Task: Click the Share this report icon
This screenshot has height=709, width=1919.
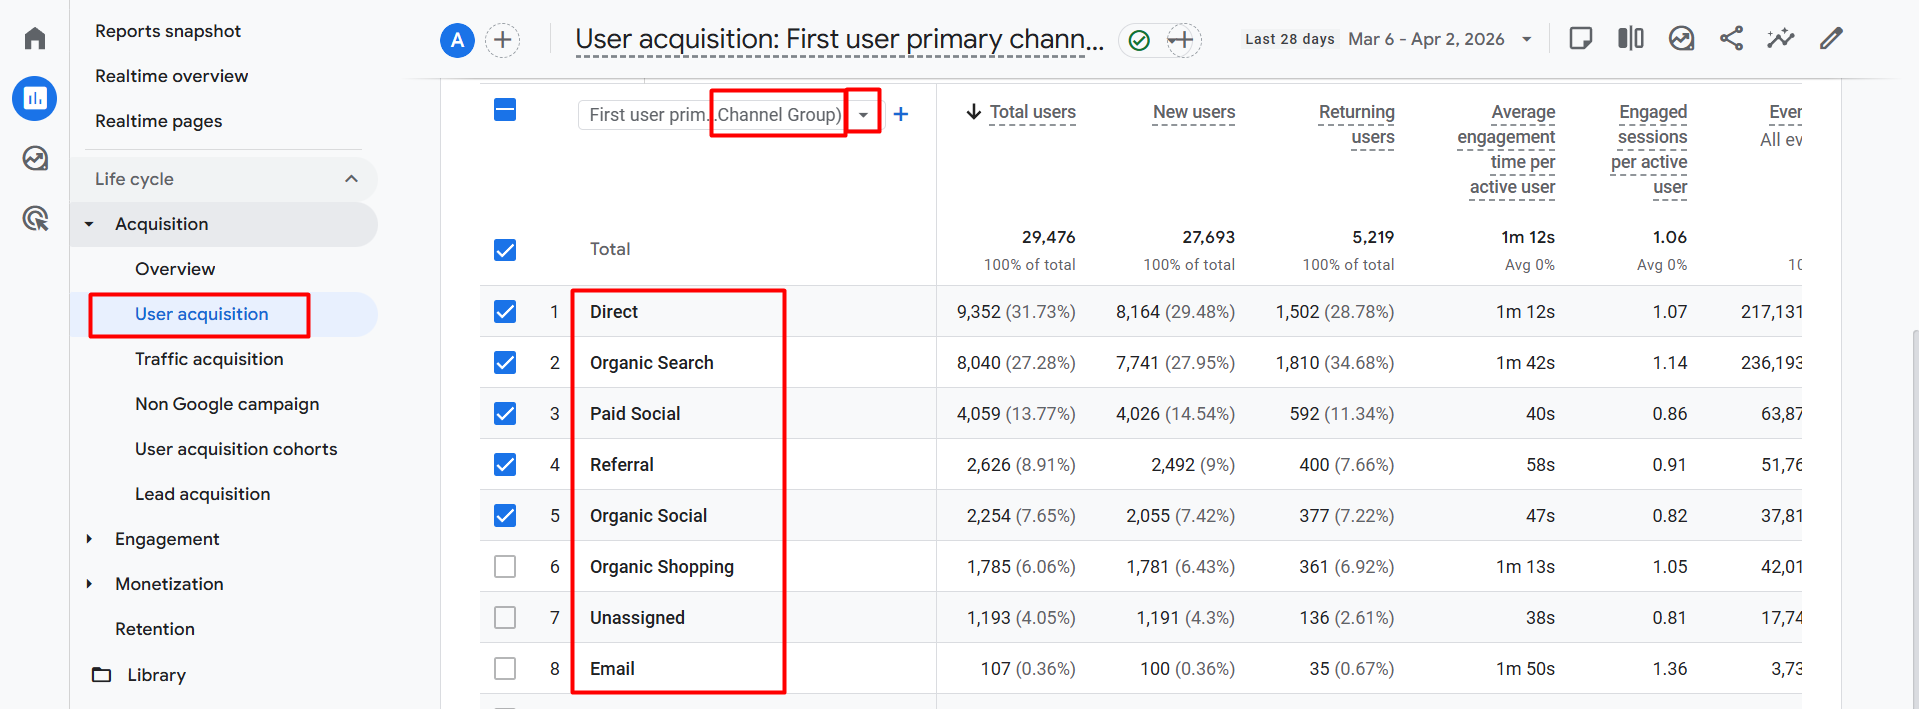Action: click(1731, 38)
